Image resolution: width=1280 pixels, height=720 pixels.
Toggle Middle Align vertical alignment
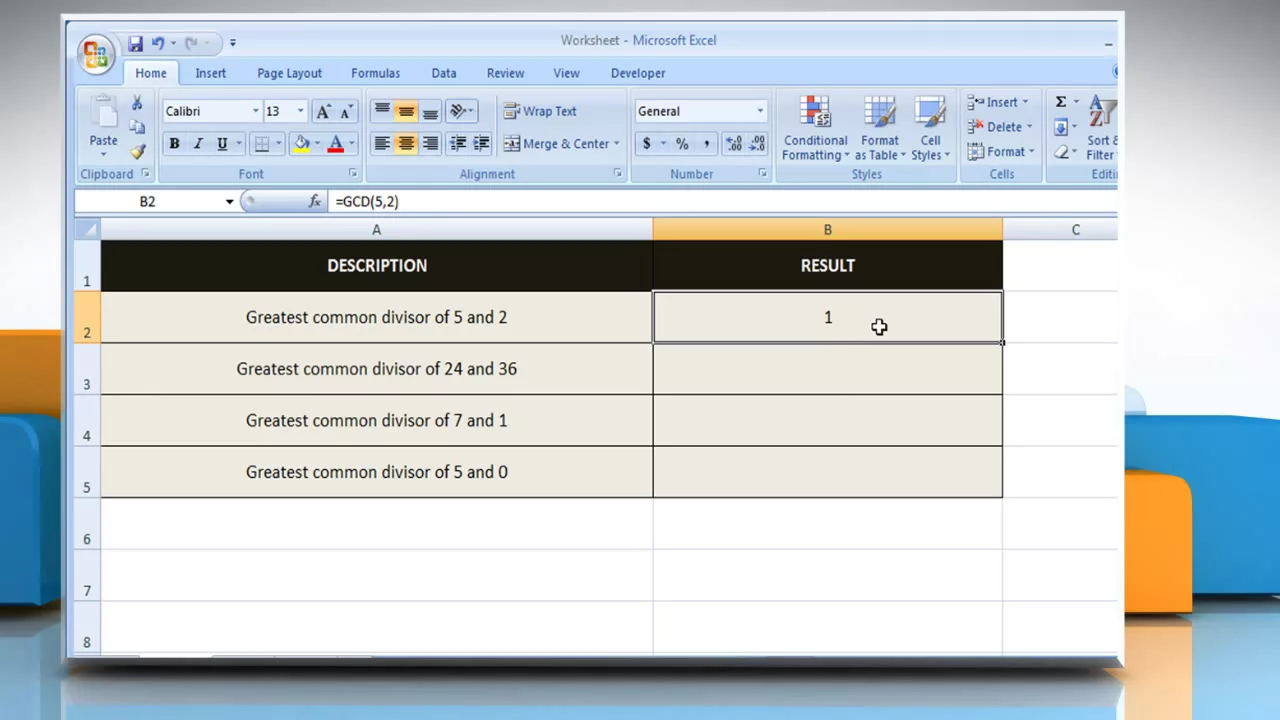[406, 111]
